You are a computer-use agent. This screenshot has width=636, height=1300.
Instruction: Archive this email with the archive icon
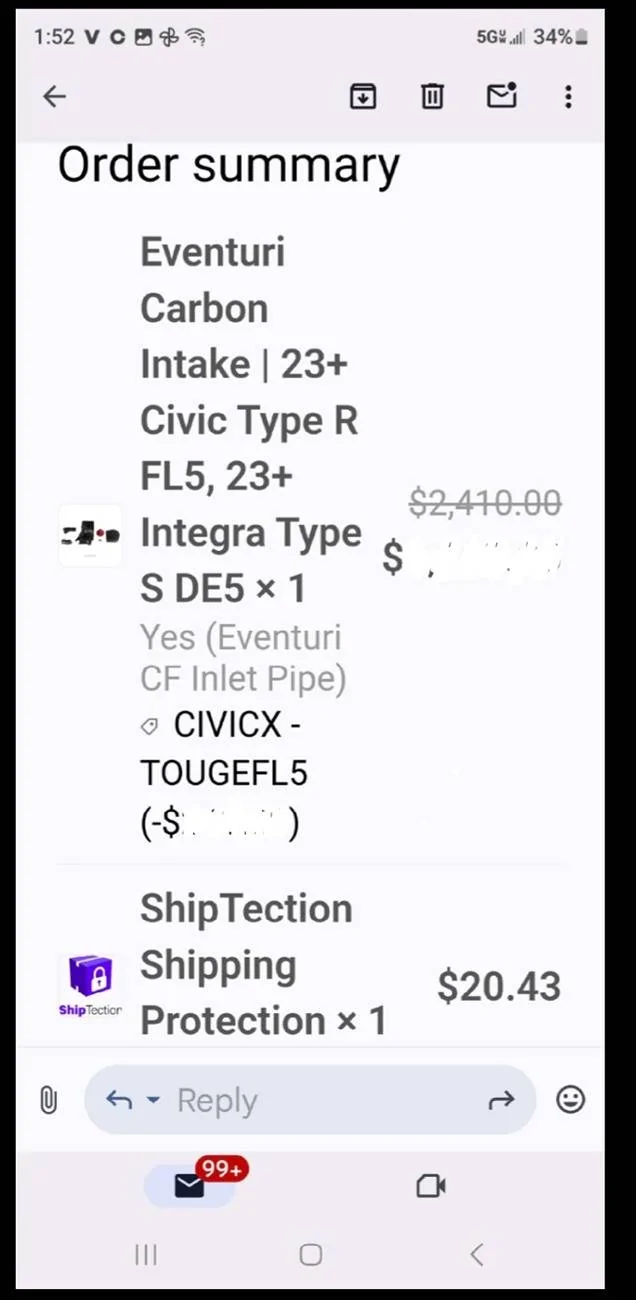pos(363,96)
